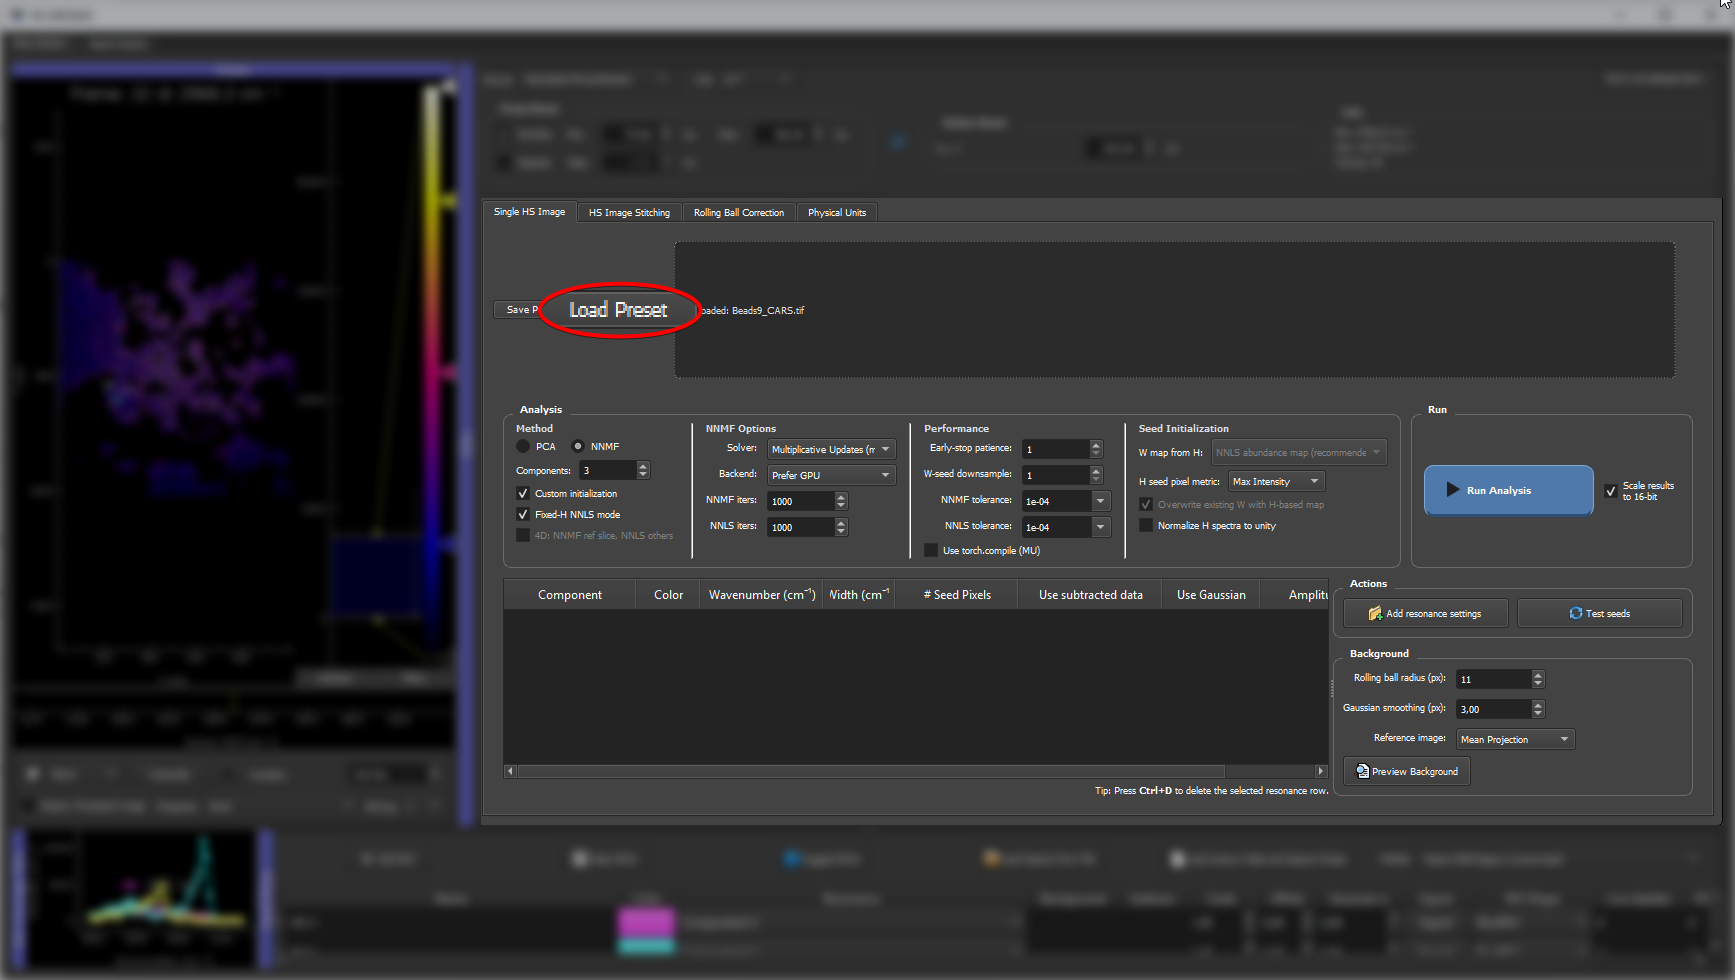Click the Wavenumber (cm⁻¹) column header
This screenshot has width=1735, height=980.
pos(762,595)
